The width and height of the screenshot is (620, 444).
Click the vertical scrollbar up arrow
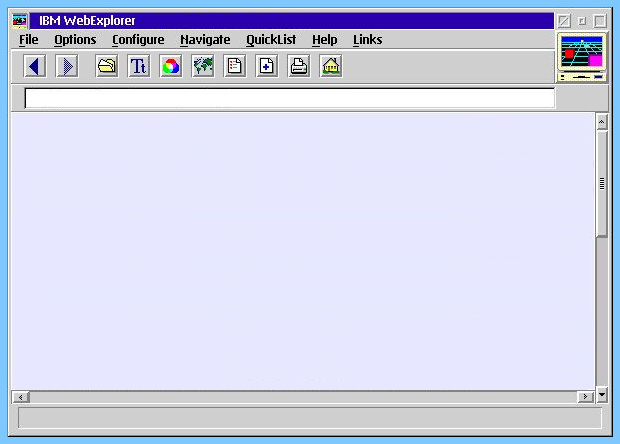(601, 122)
